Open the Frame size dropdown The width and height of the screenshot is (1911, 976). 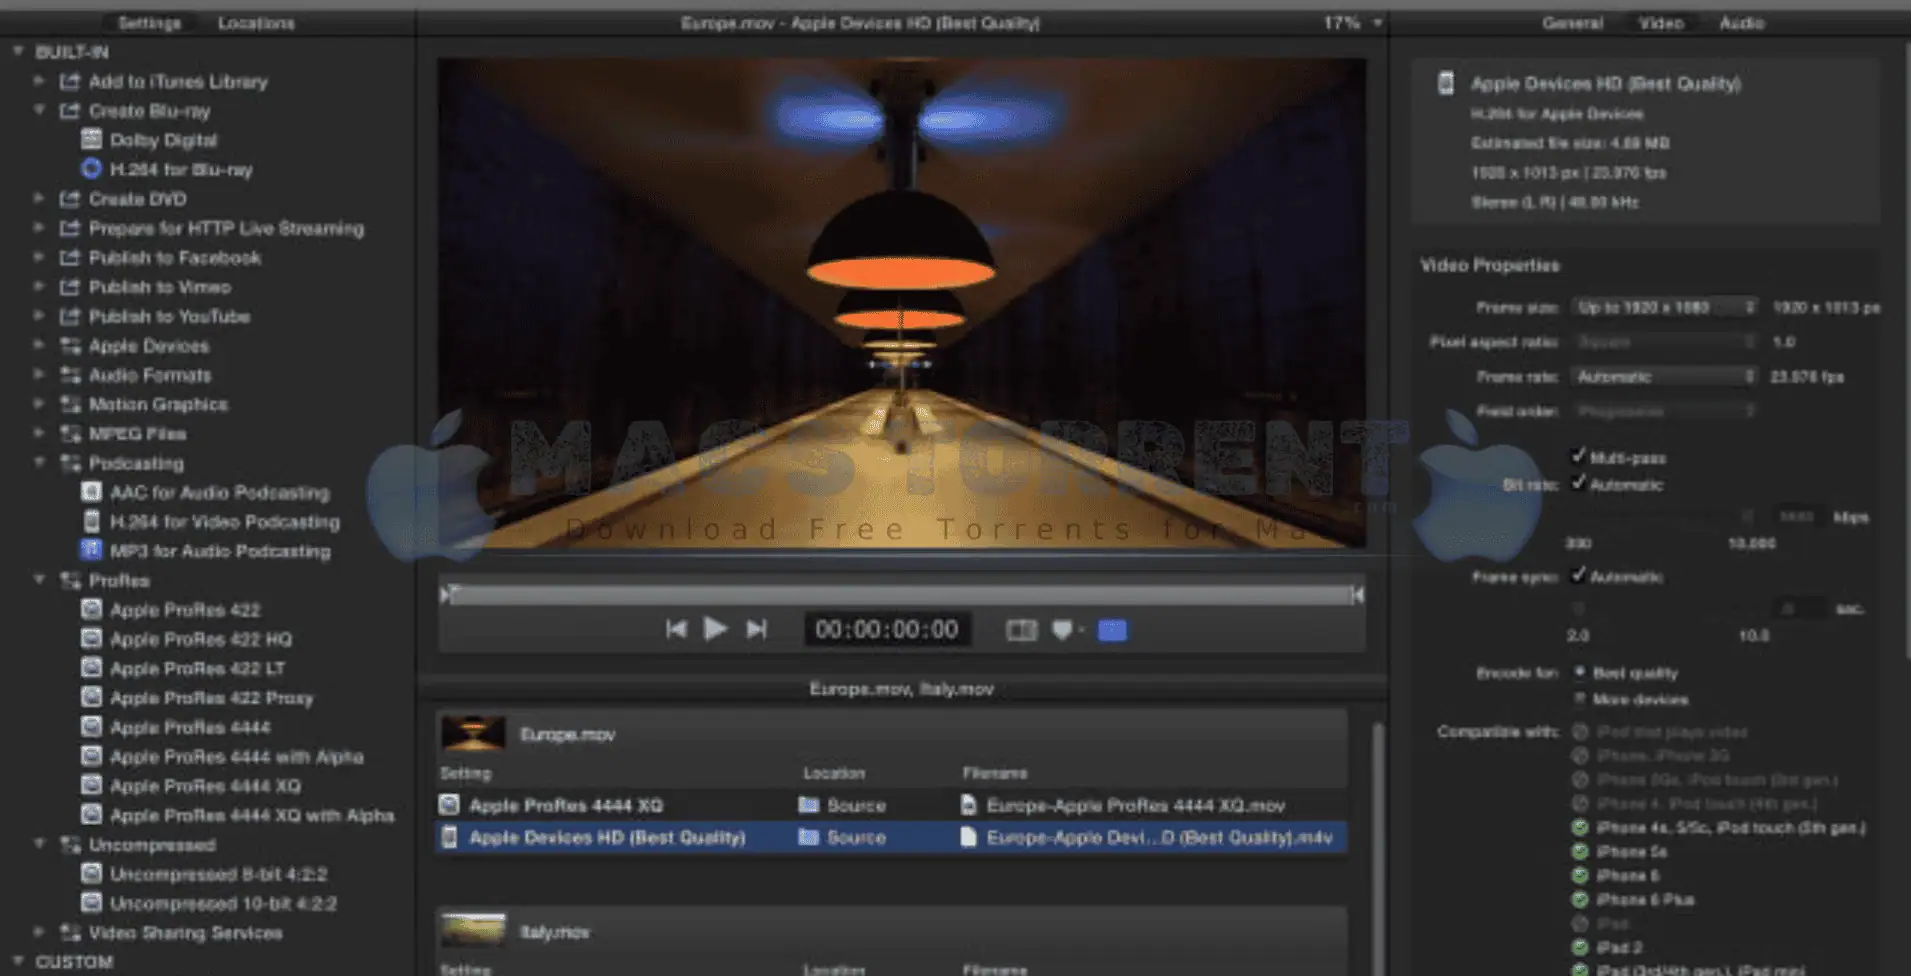[1664, 307]
